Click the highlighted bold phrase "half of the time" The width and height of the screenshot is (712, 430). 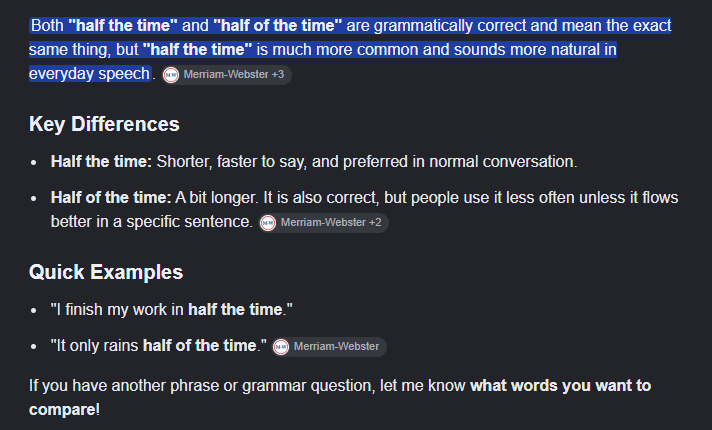tap(277, 25)
